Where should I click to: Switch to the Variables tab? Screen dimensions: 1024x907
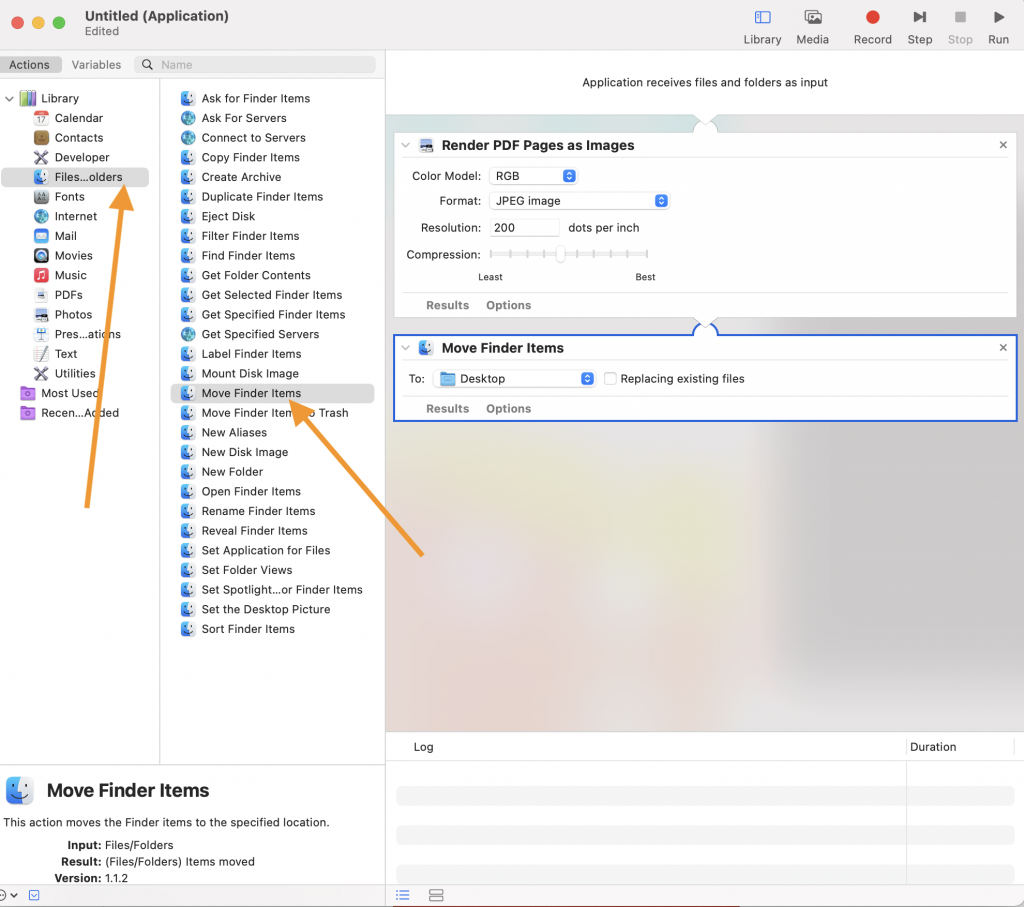coord(96,65)
